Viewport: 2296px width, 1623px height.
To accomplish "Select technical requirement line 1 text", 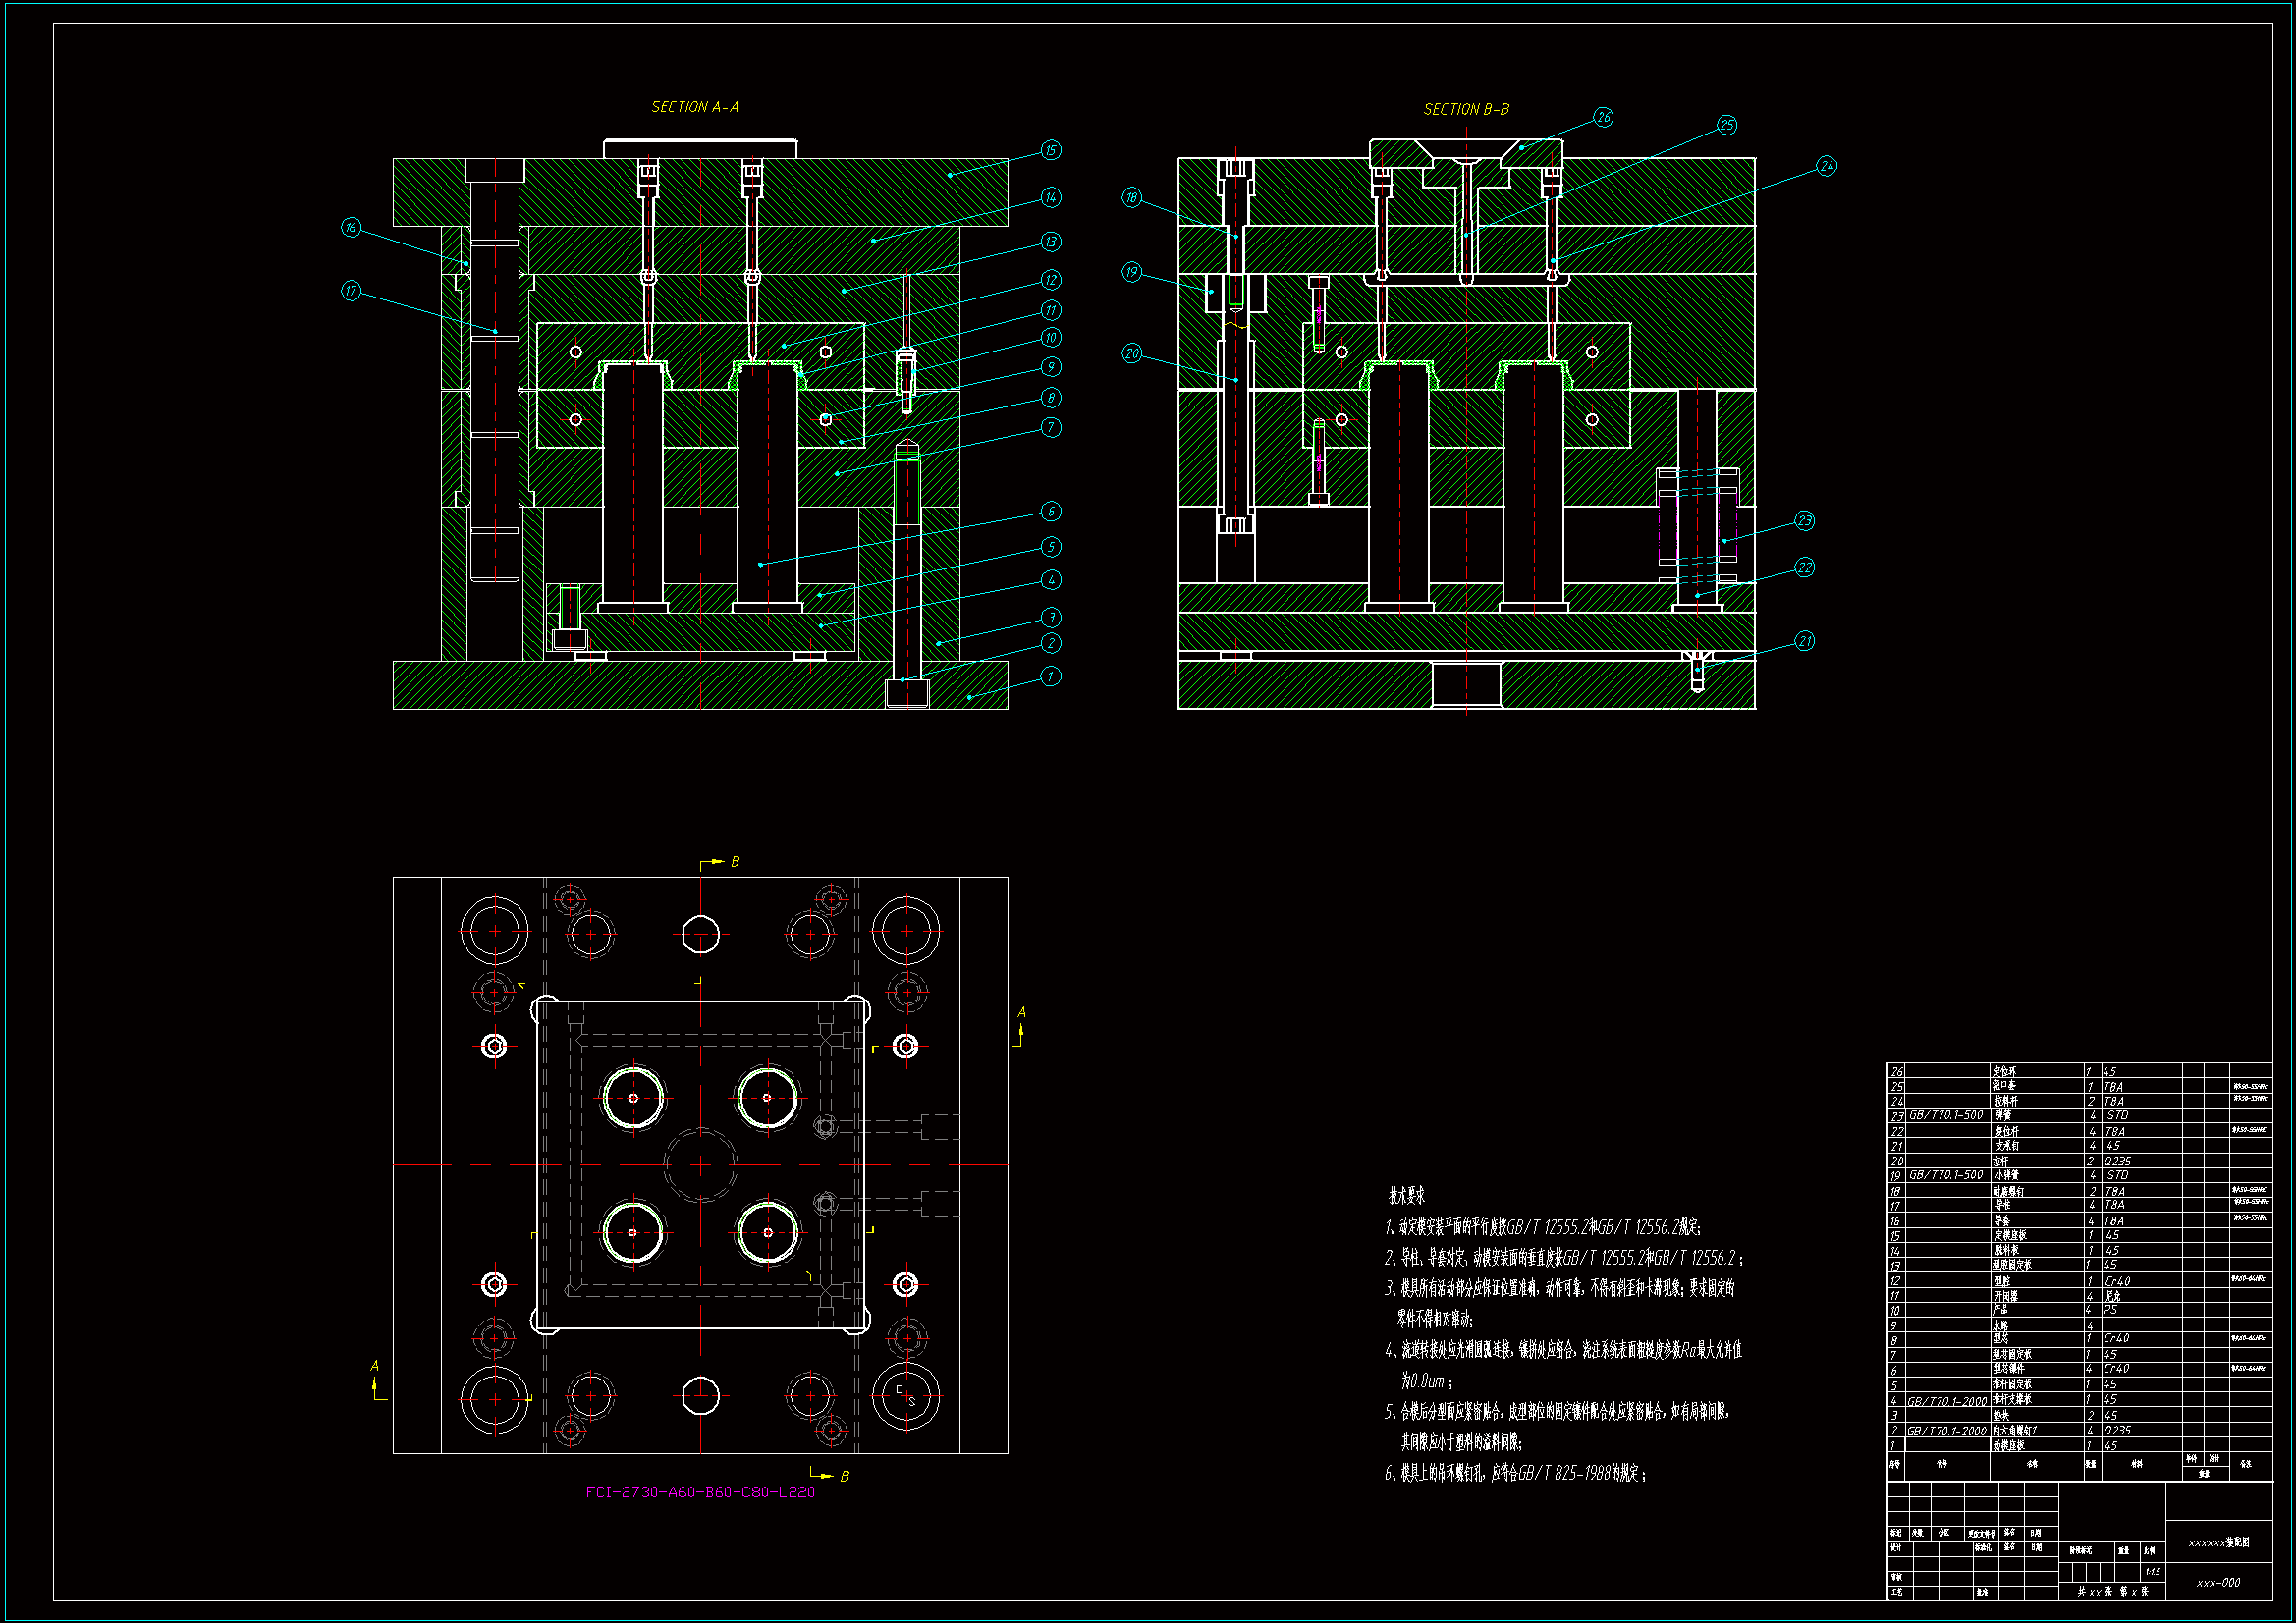I will (1543, 1227).
